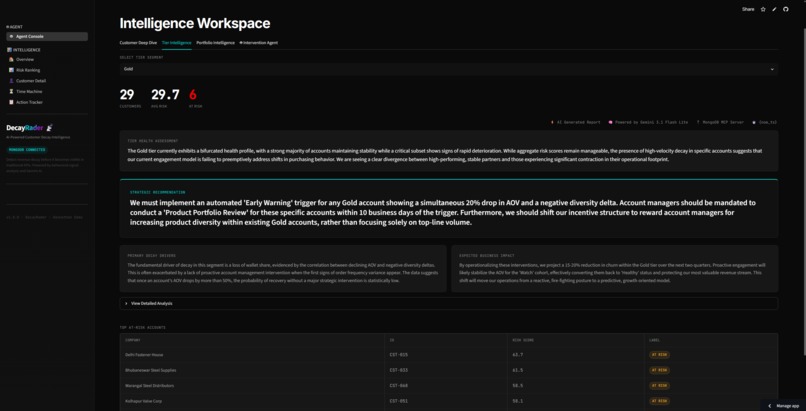Click the MongoDB Connected status badge
The height and width of the screenshot is (411, 806).
click(x=27, y=150)
